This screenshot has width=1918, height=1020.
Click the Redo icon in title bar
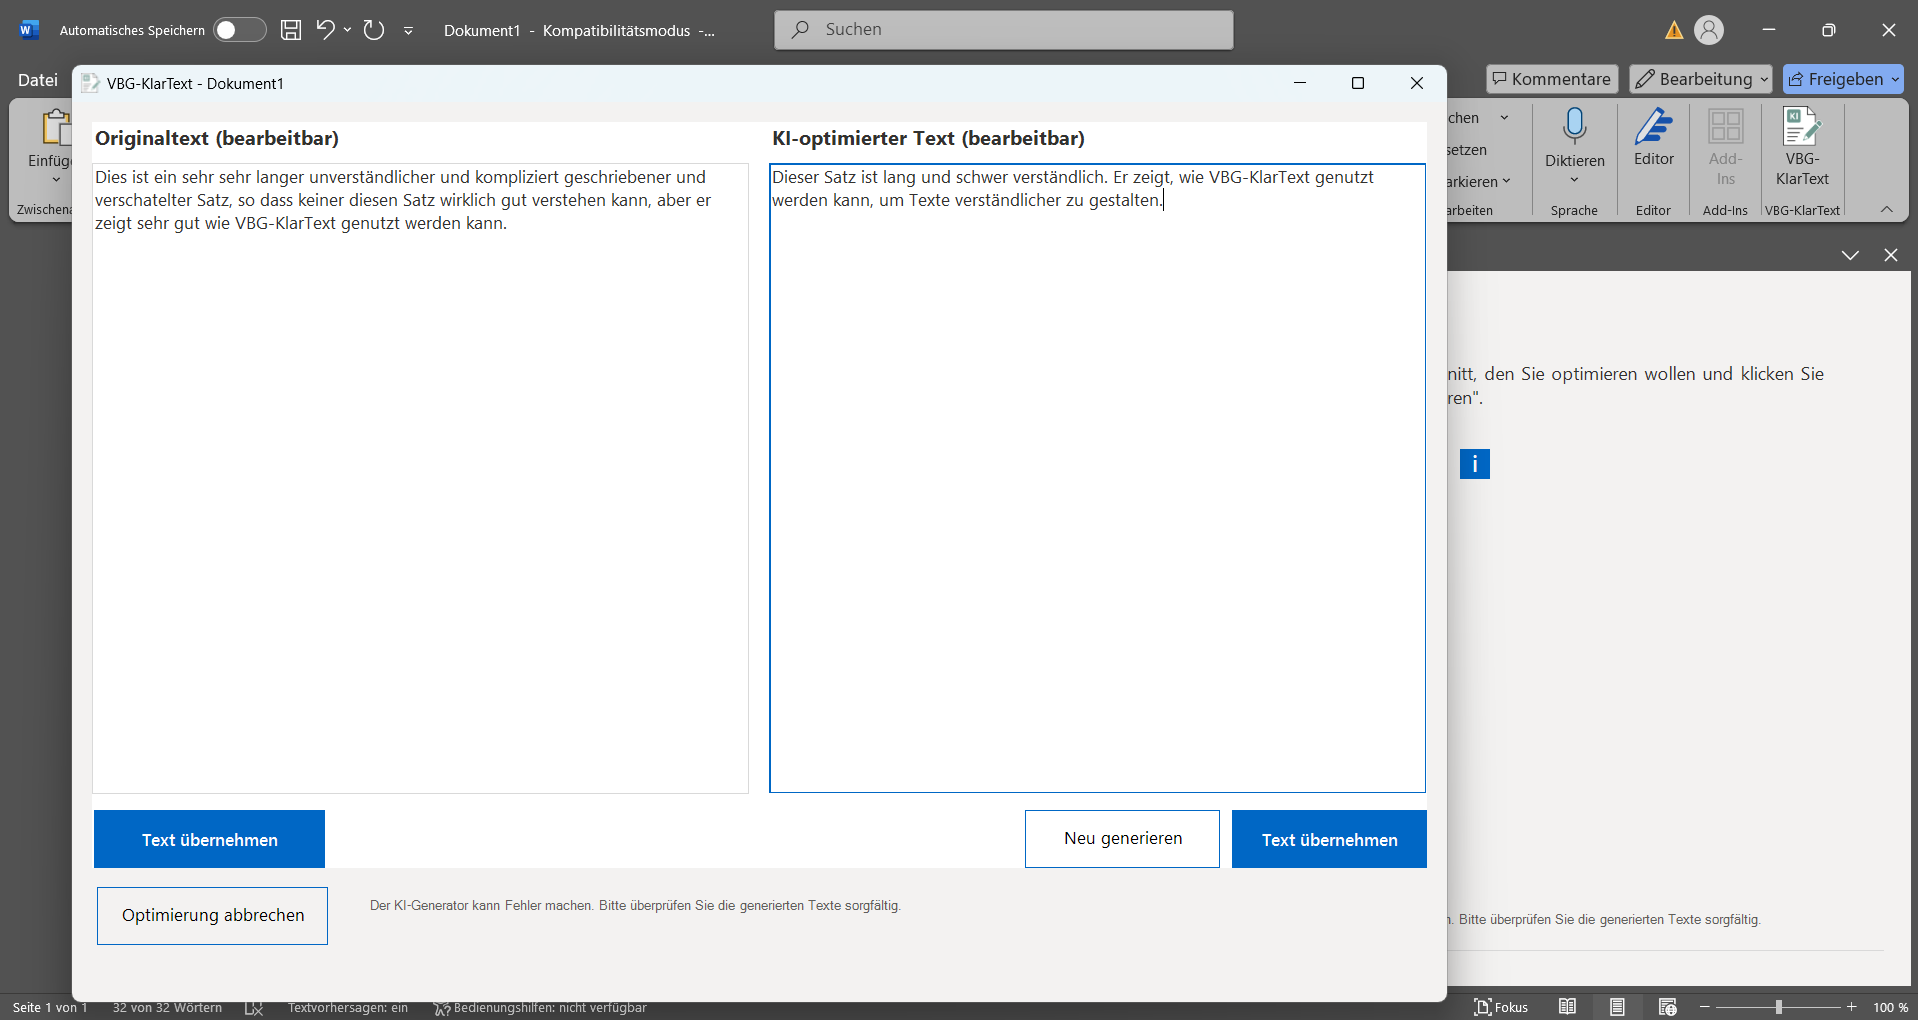pos(374,30)
